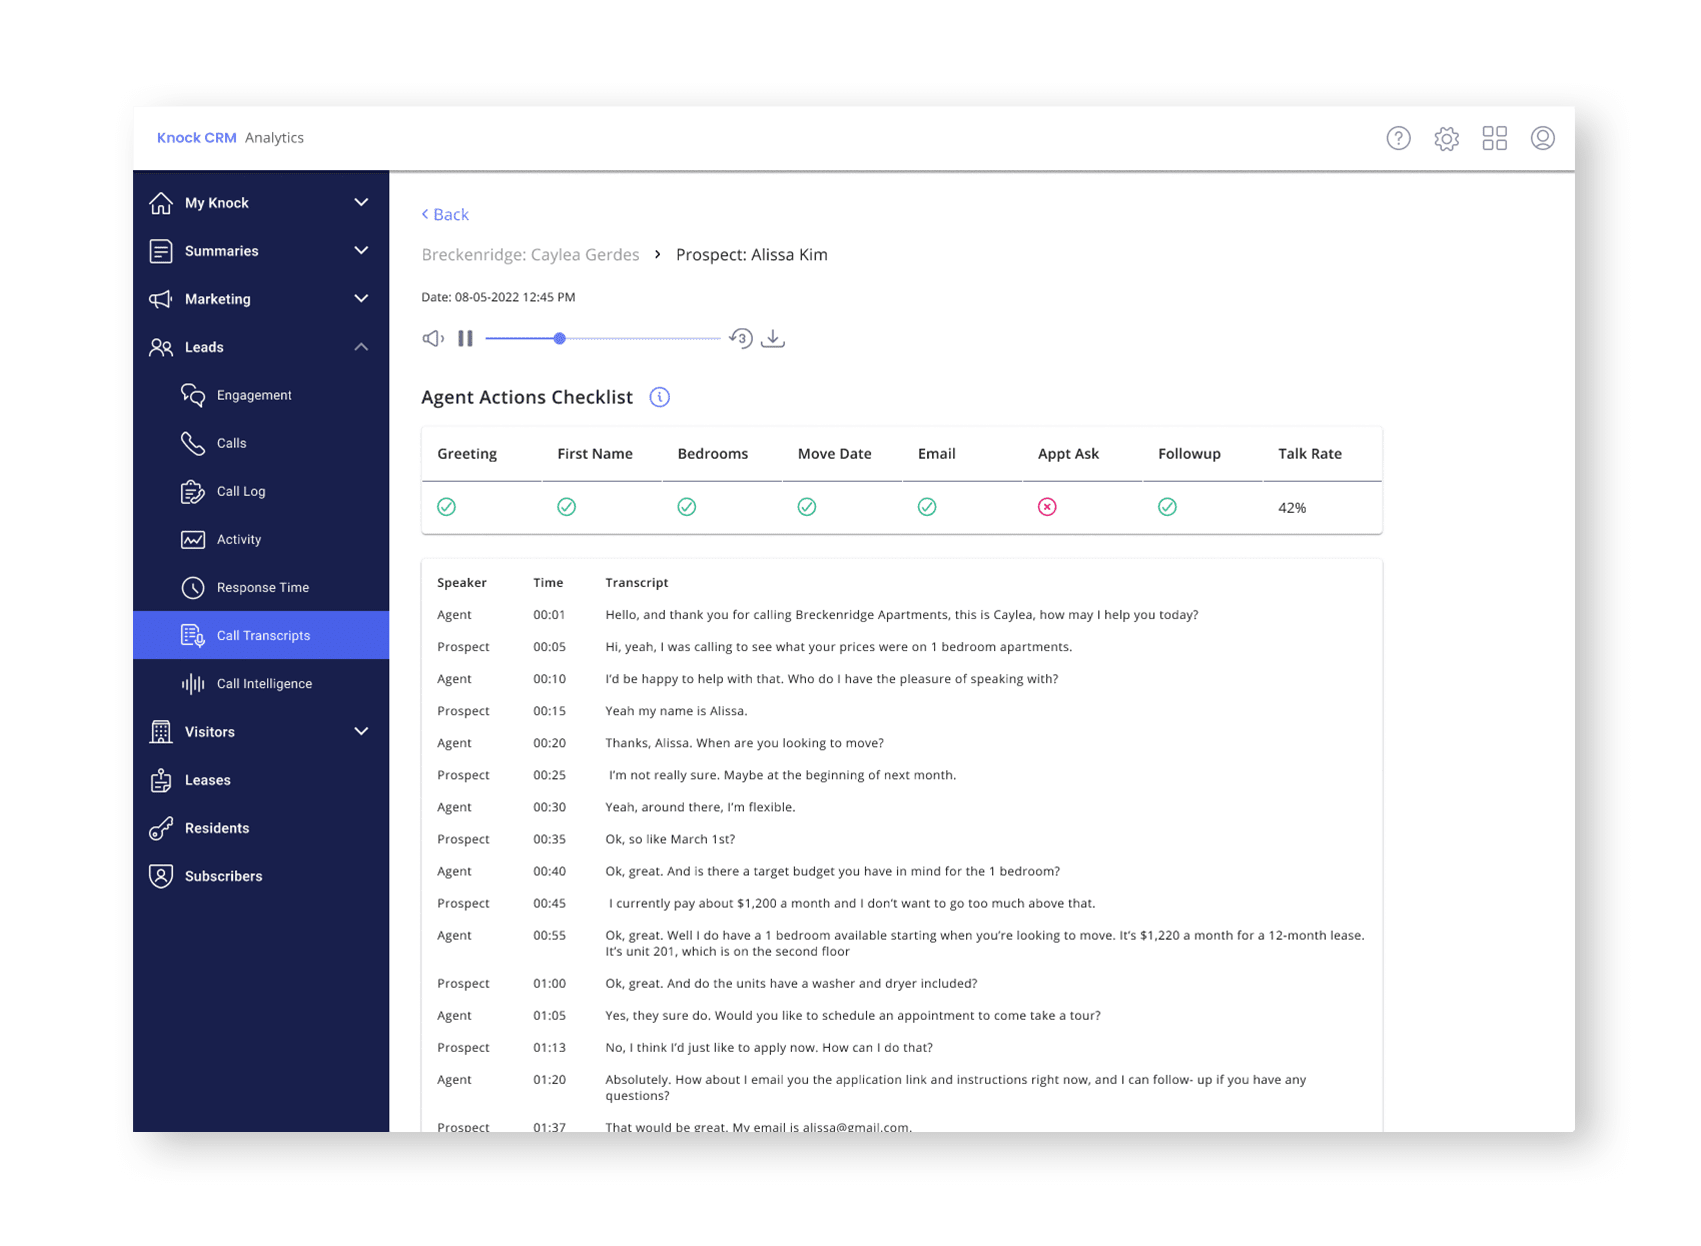
Task: Open Call Intelligence in the sidebar
Action: pyautogui.click(x=265, y=683)
